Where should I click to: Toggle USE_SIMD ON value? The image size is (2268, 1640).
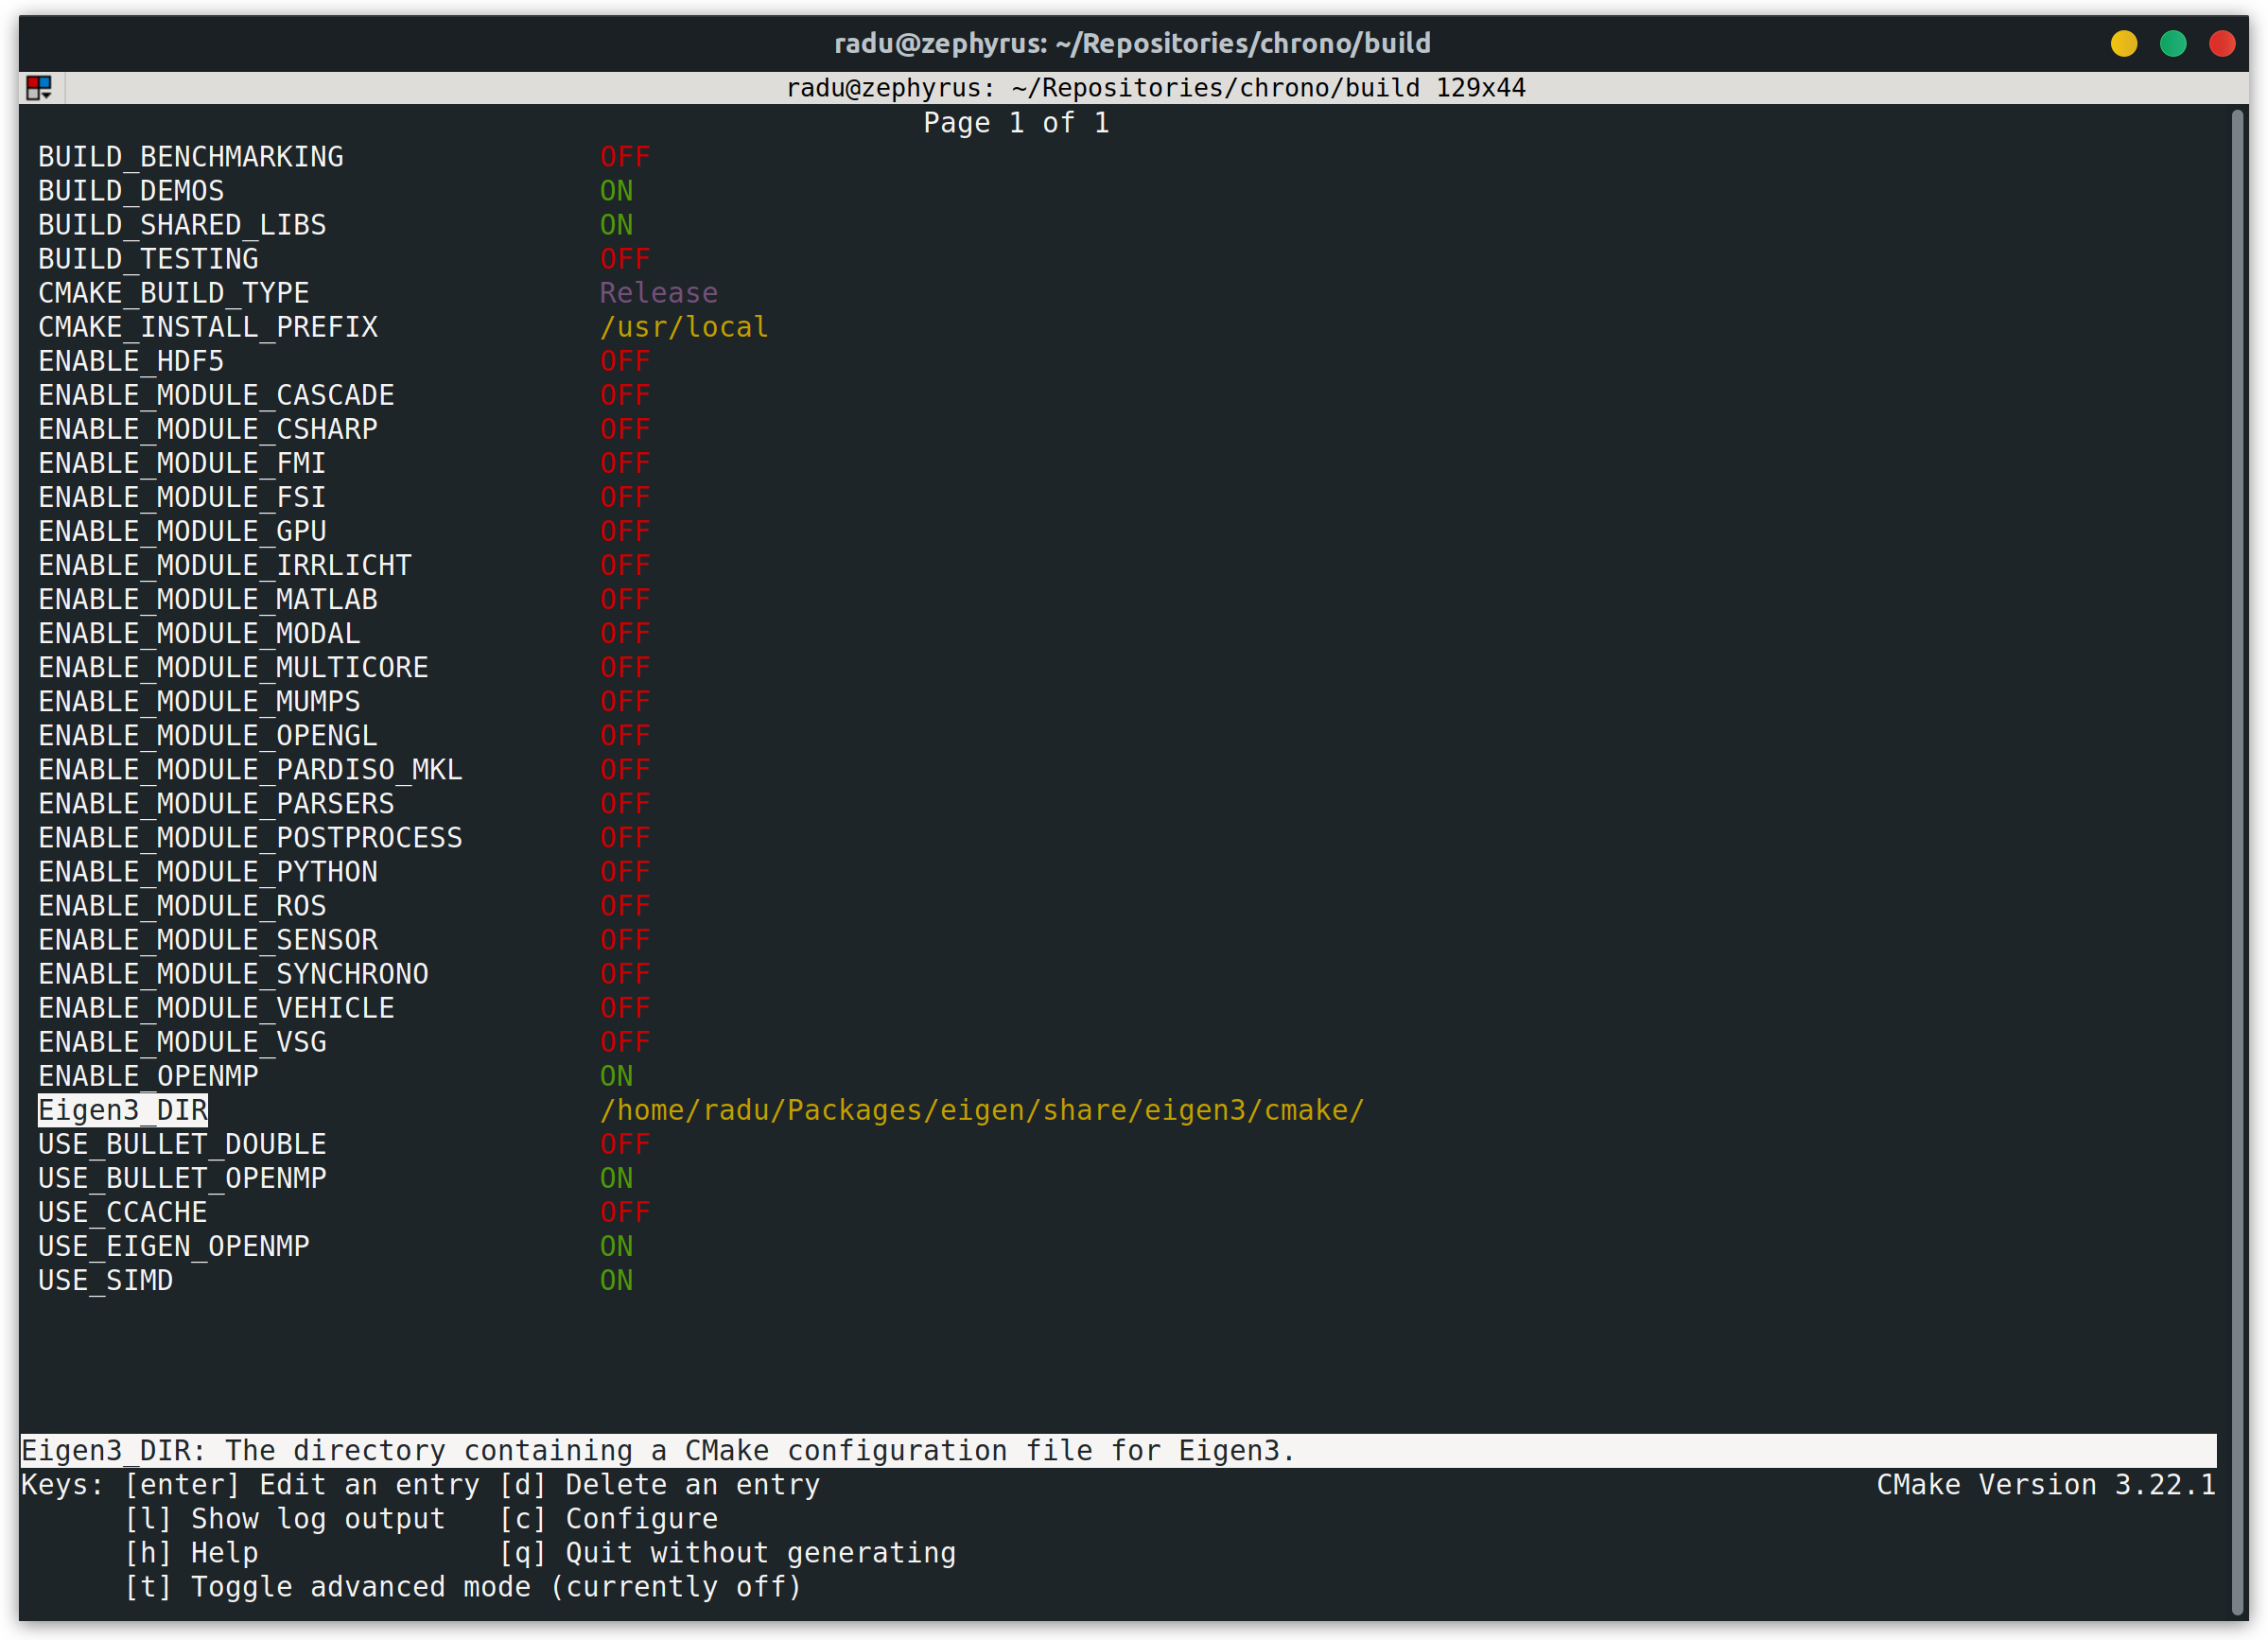tap(616, 1280)
